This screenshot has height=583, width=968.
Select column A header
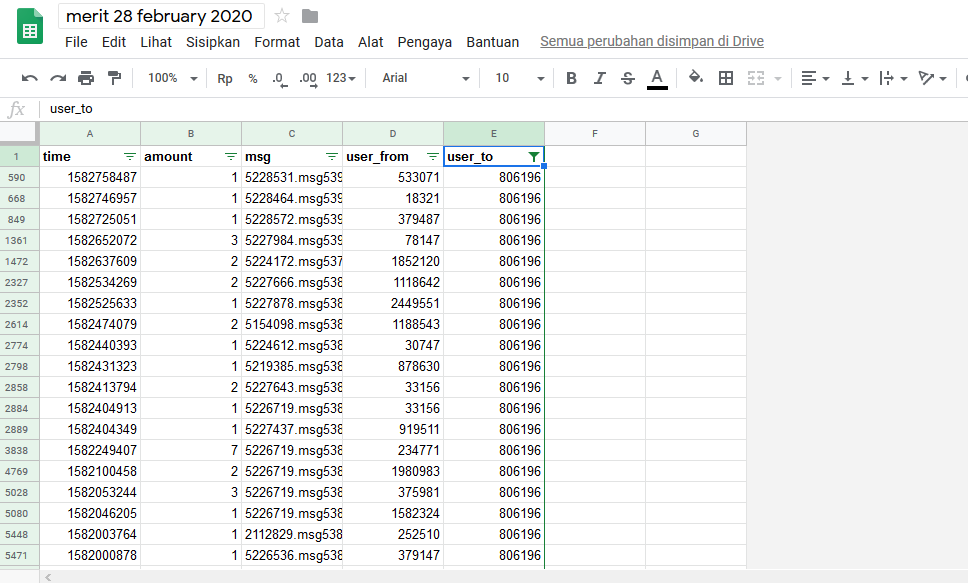coord(90,133)
